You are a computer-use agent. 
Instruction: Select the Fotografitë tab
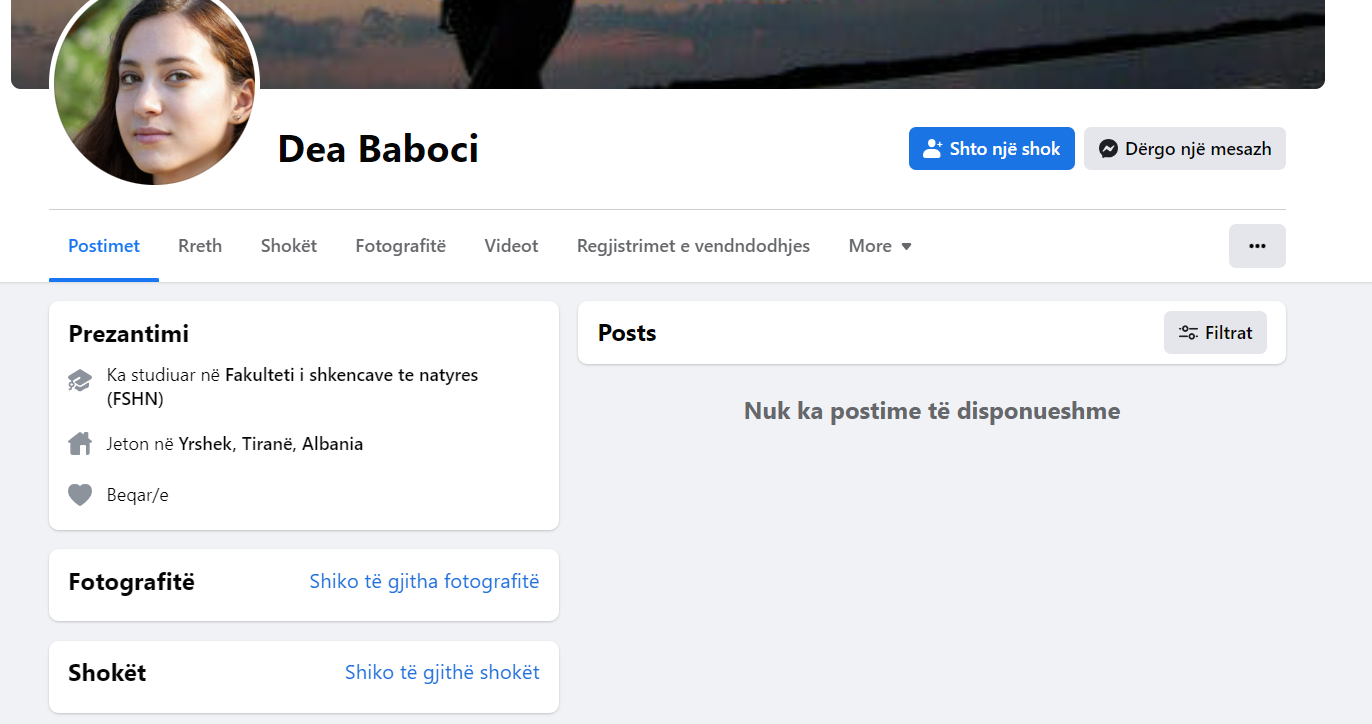coord(401,246)
